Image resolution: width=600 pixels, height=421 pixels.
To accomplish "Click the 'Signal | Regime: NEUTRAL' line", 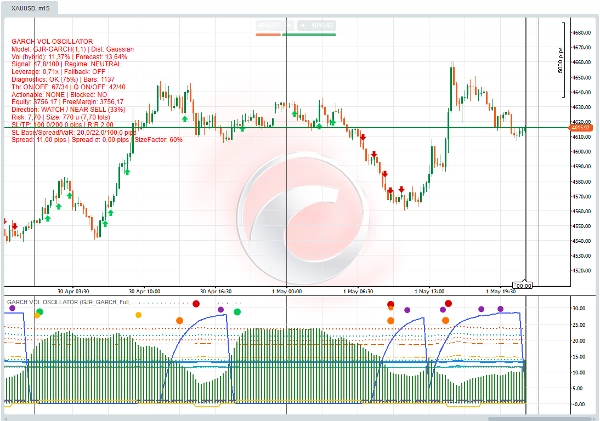I will (x=66, y=64).
